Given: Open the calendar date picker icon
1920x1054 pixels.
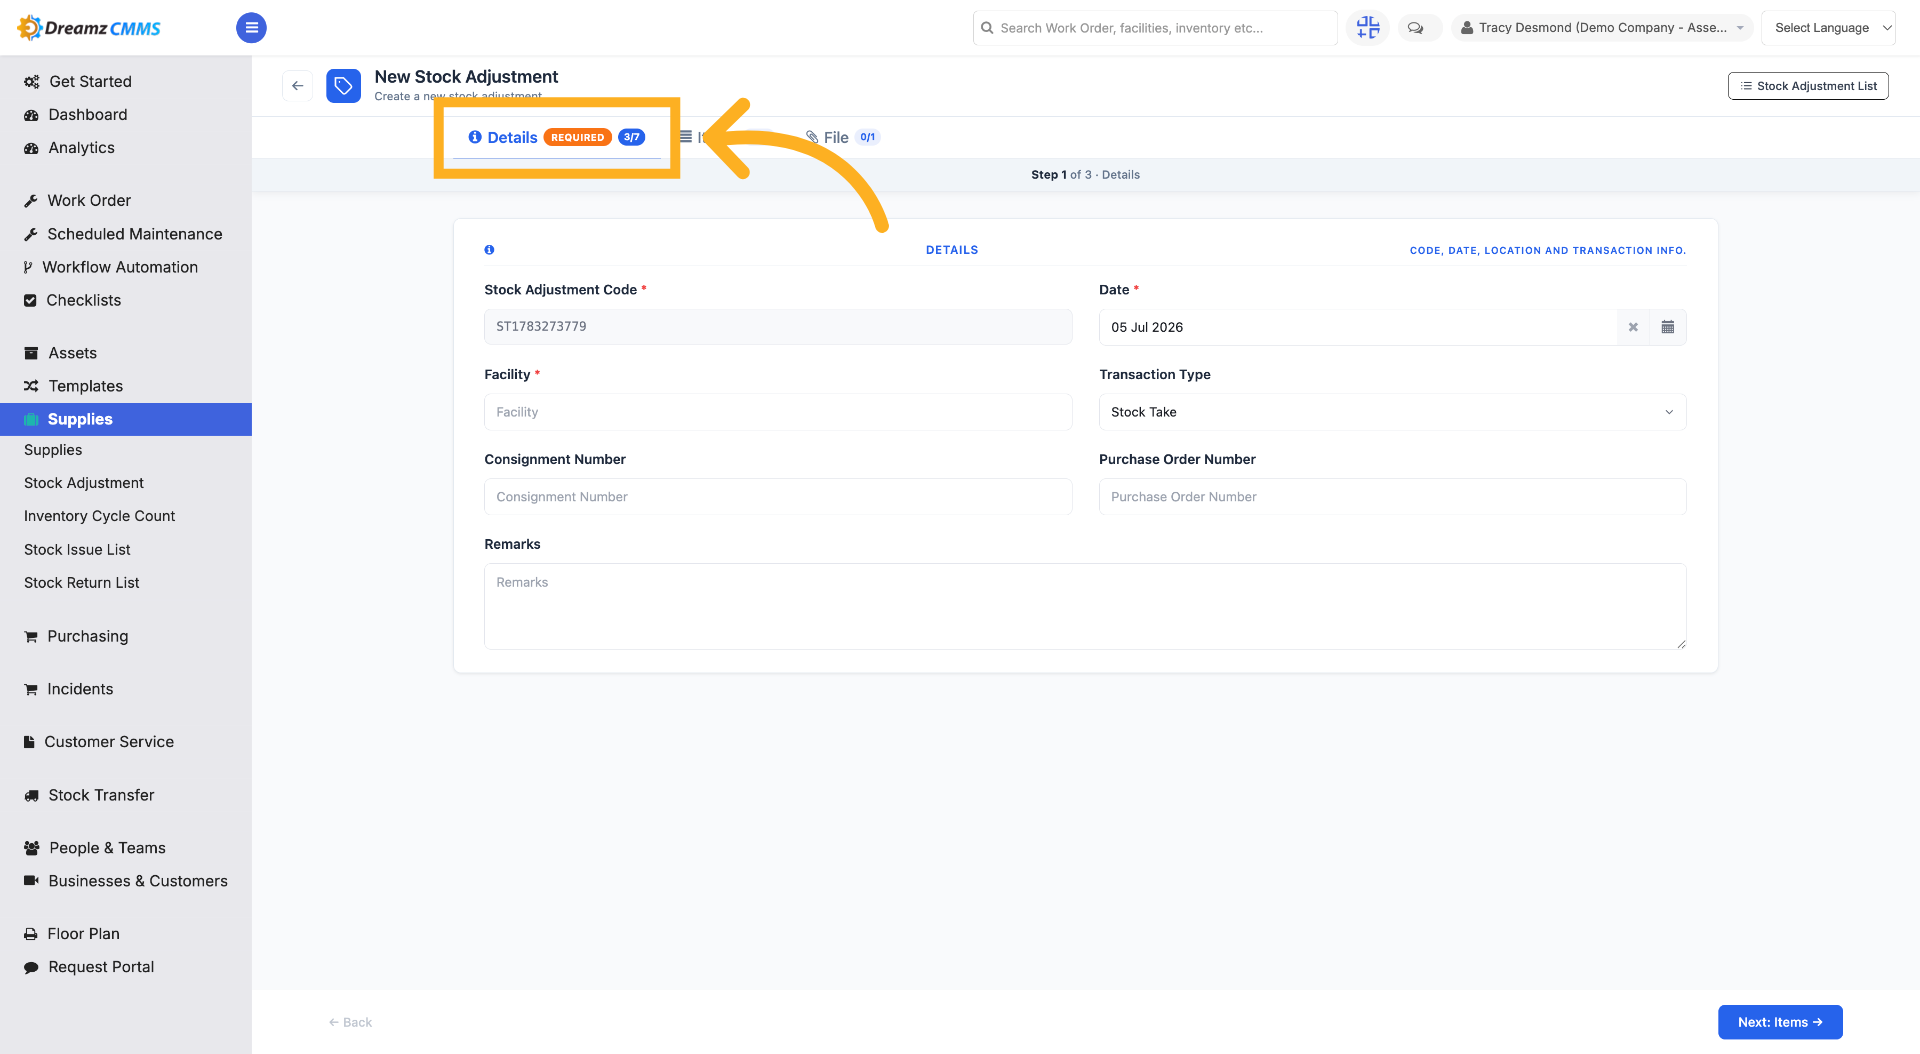Looking at the screenshot, I should 1668,327.
